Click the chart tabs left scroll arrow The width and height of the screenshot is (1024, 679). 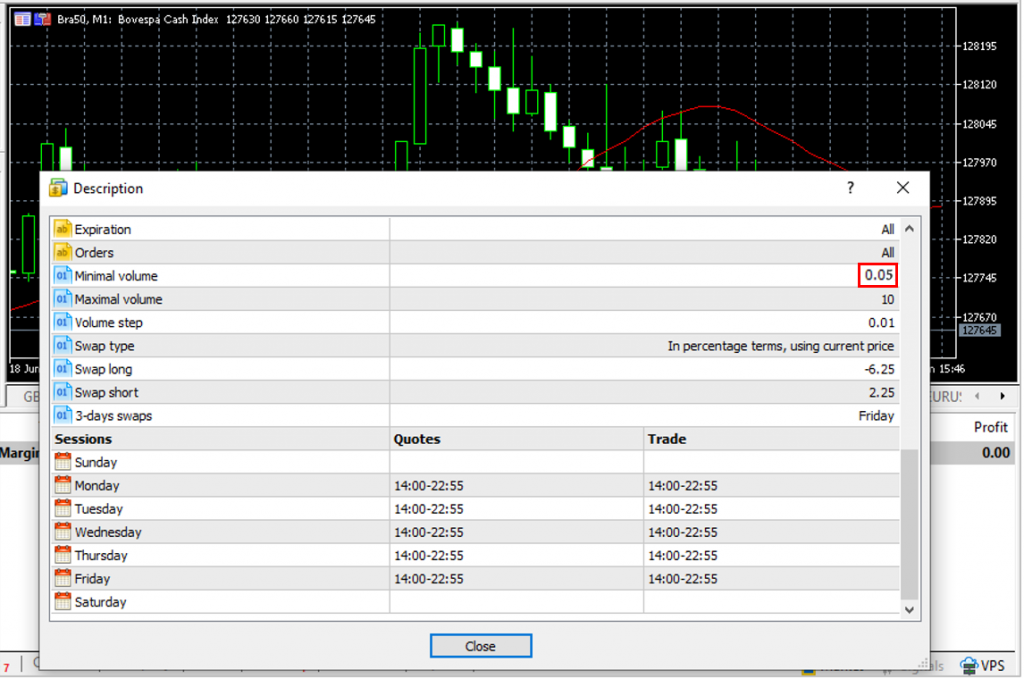[977, 396]
